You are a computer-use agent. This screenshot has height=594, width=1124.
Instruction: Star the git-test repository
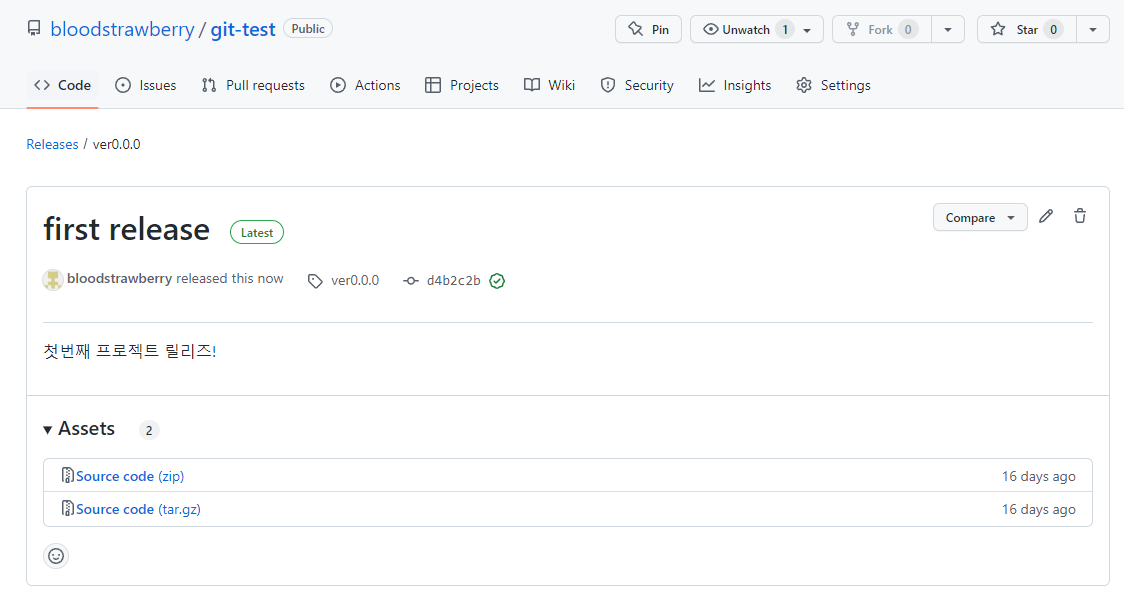click(x=1027, y=29)
